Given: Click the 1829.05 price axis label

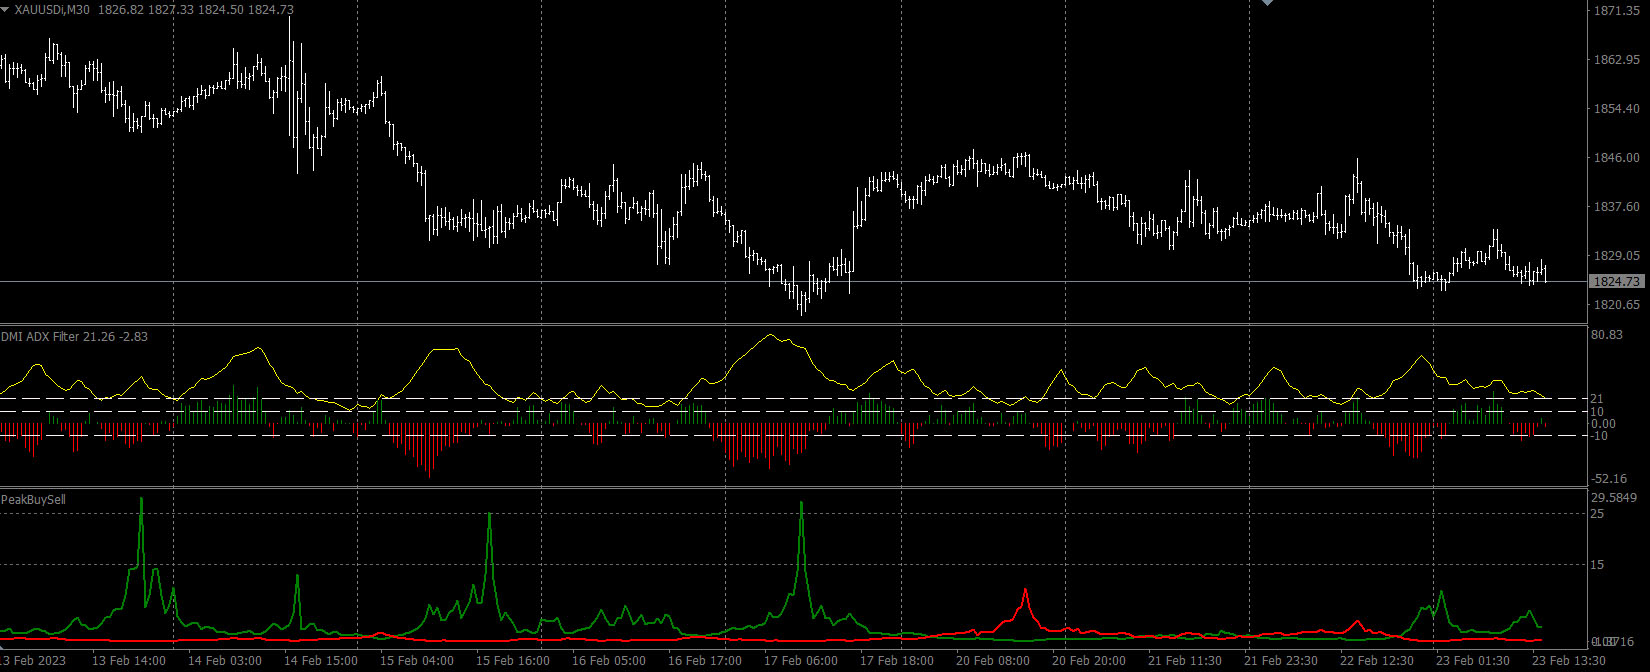Looking at the screenshot, I should coord(1616,256).
